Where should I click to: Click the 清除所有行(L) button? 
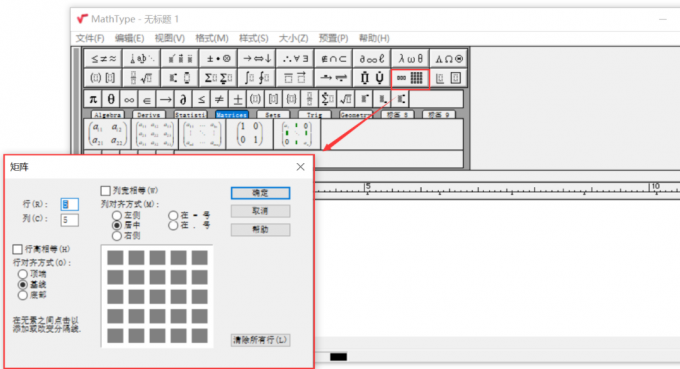pos(260,340)
